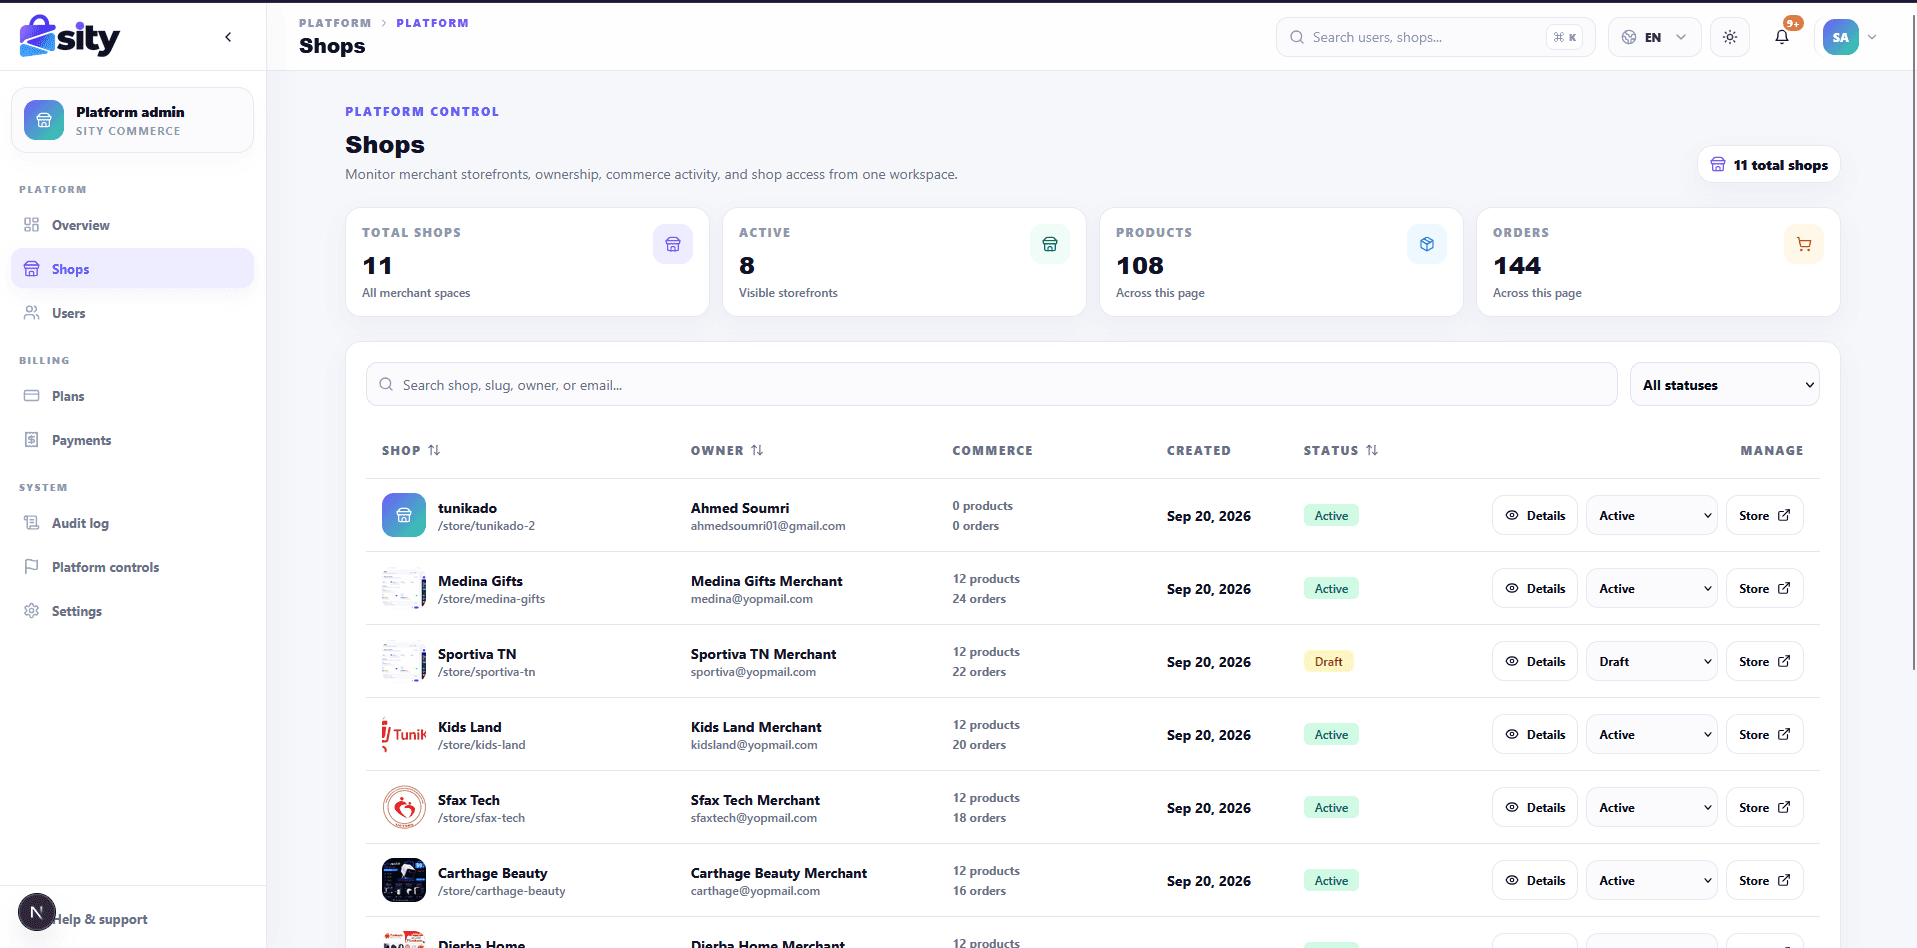Click the Kids Land shop logo

tap(404, 734)
